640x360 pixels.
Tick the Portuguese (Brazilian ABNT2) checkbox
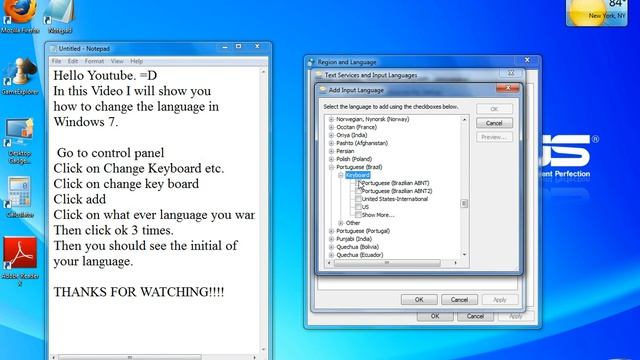[358, 191]
